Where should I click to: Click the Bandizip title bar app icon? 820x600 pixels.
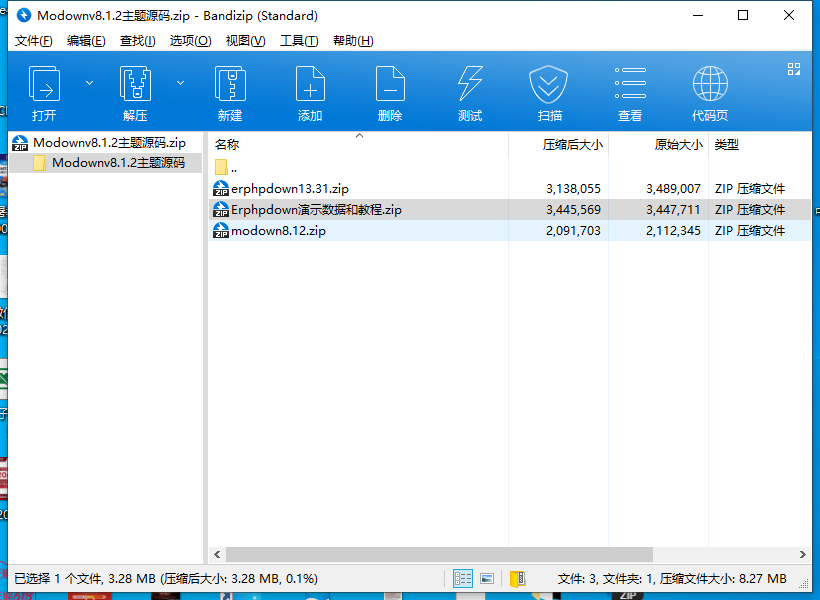pyautogui.click(x=24, y=15)
